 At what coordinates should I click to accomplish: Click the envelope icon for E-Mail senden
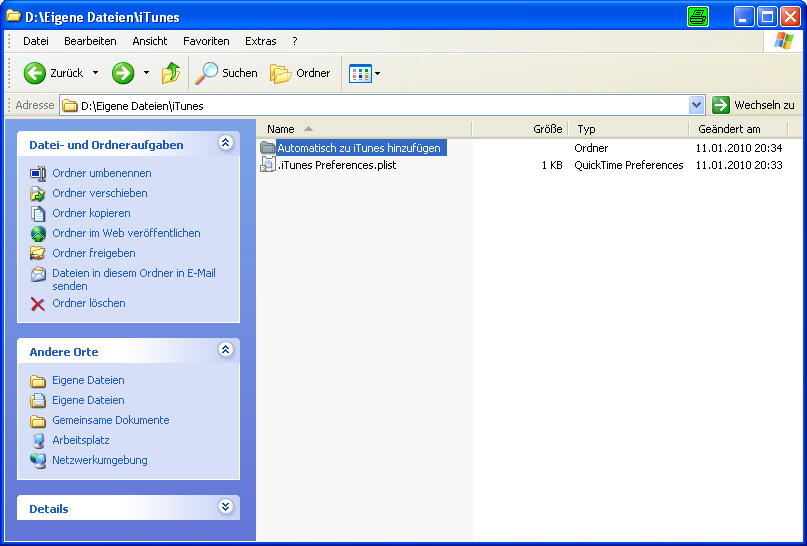38,274
